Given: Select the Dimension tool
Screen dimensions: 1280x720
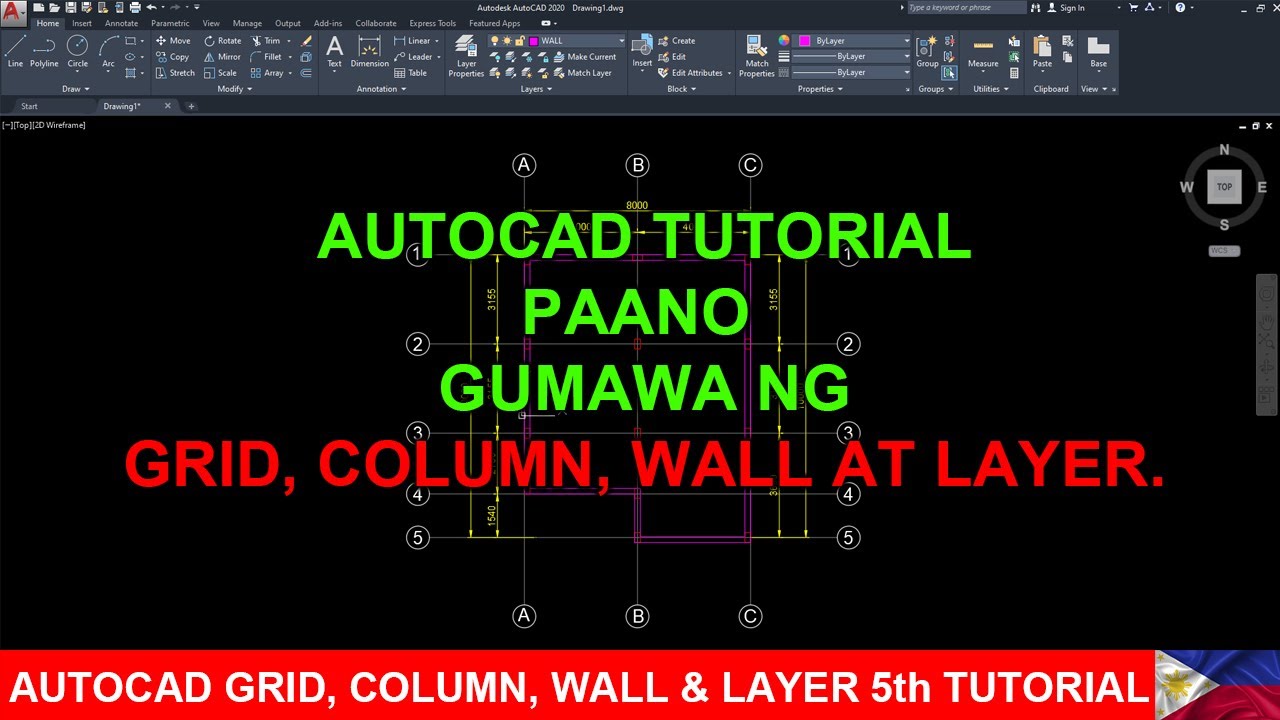Looking at the screenshot, I should [x=369, y=52].
